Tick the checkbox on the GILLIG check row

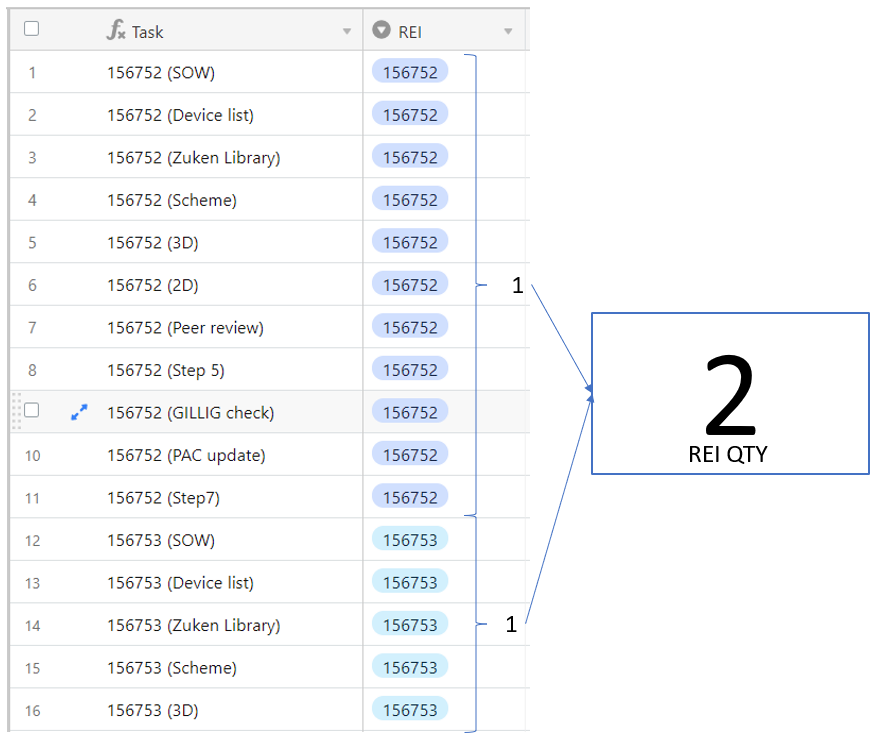[x=32, y=410]
